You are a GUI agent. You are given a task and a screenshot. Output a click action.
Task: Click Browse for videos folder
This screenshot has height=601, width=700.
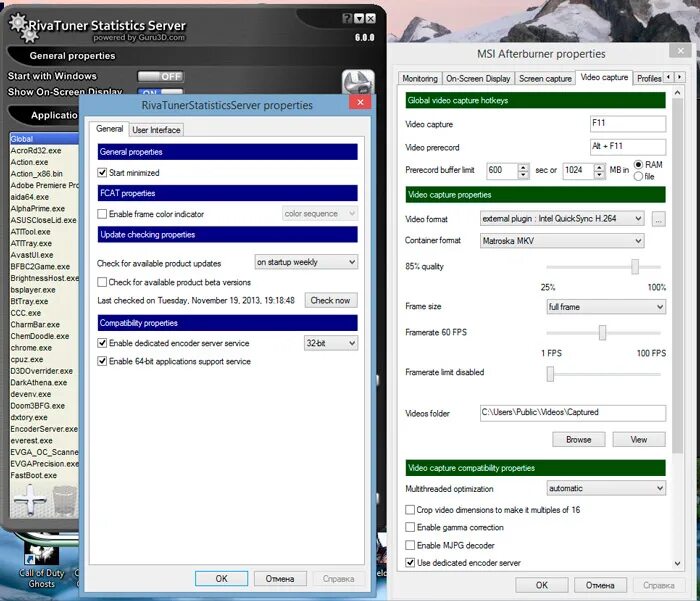coord(579,439)
